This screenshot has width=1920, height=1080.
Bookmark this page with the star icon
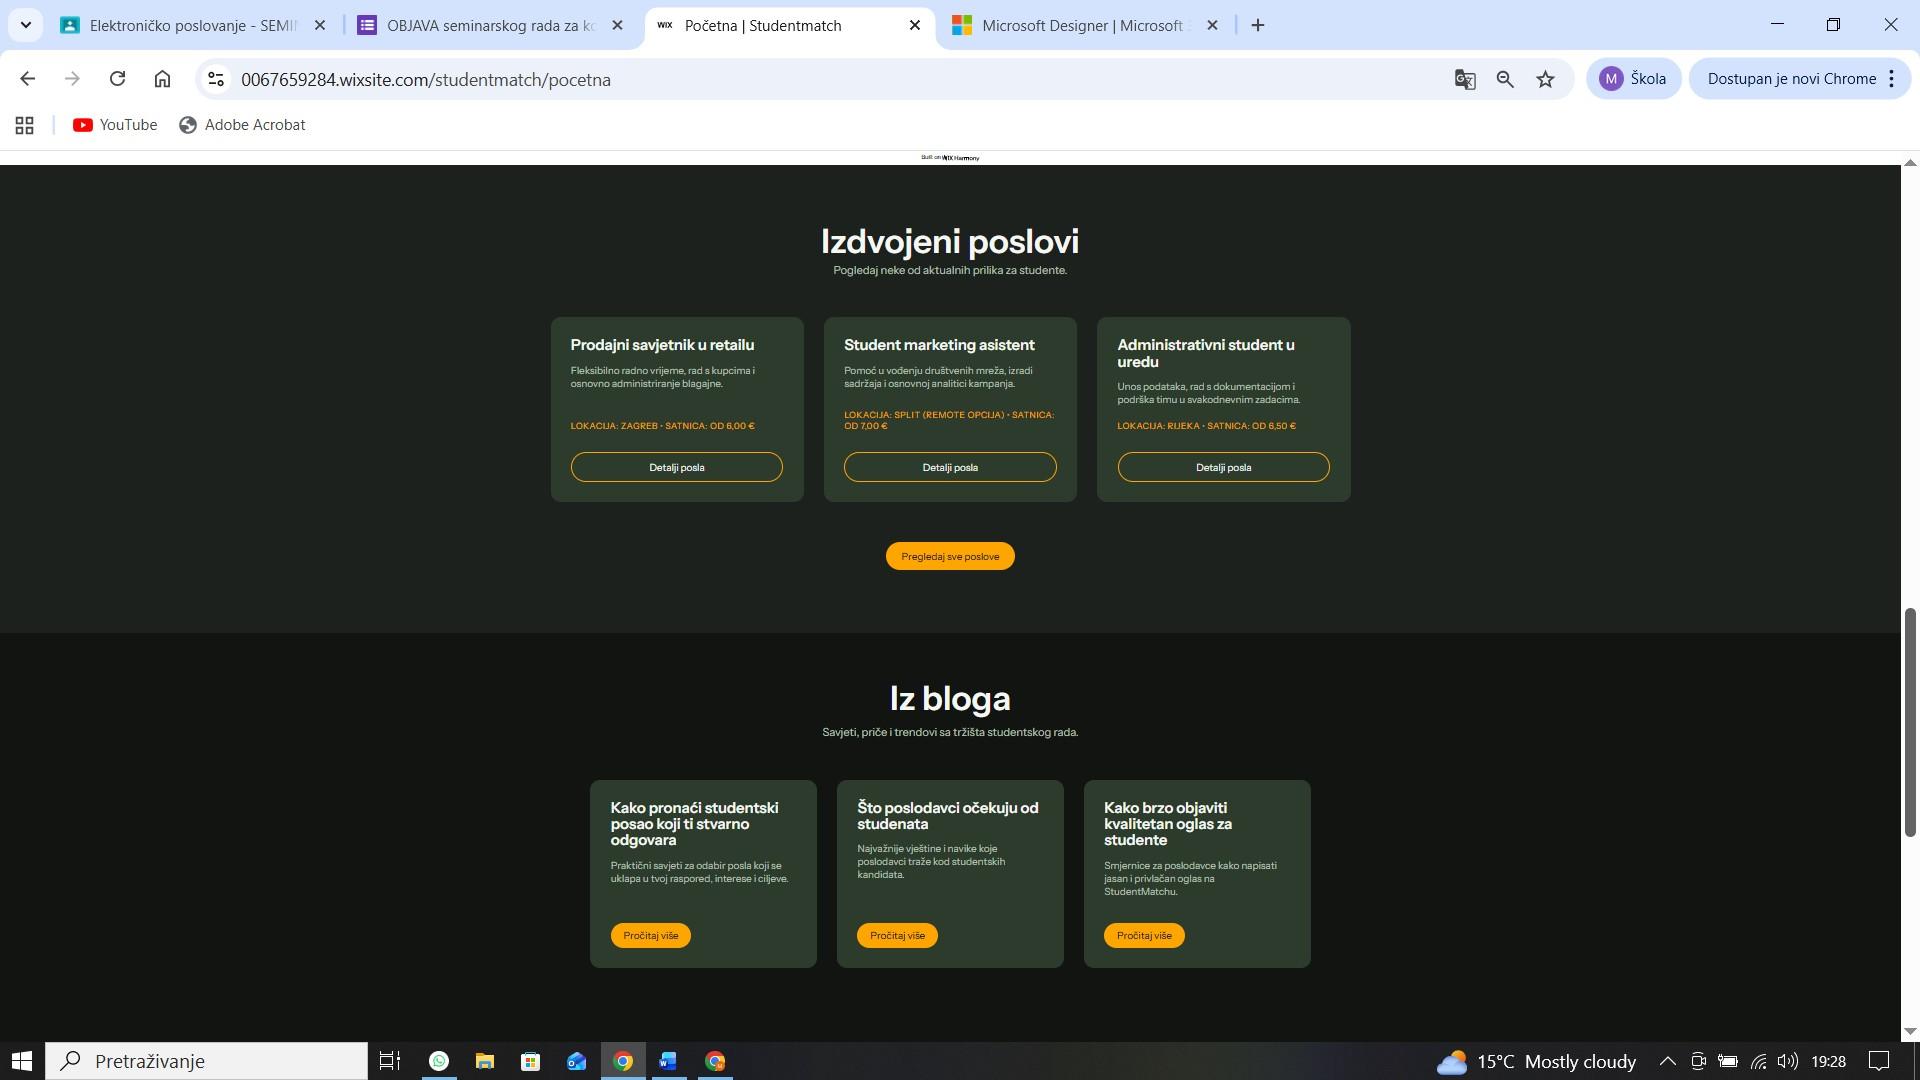tap(1546, 79)
